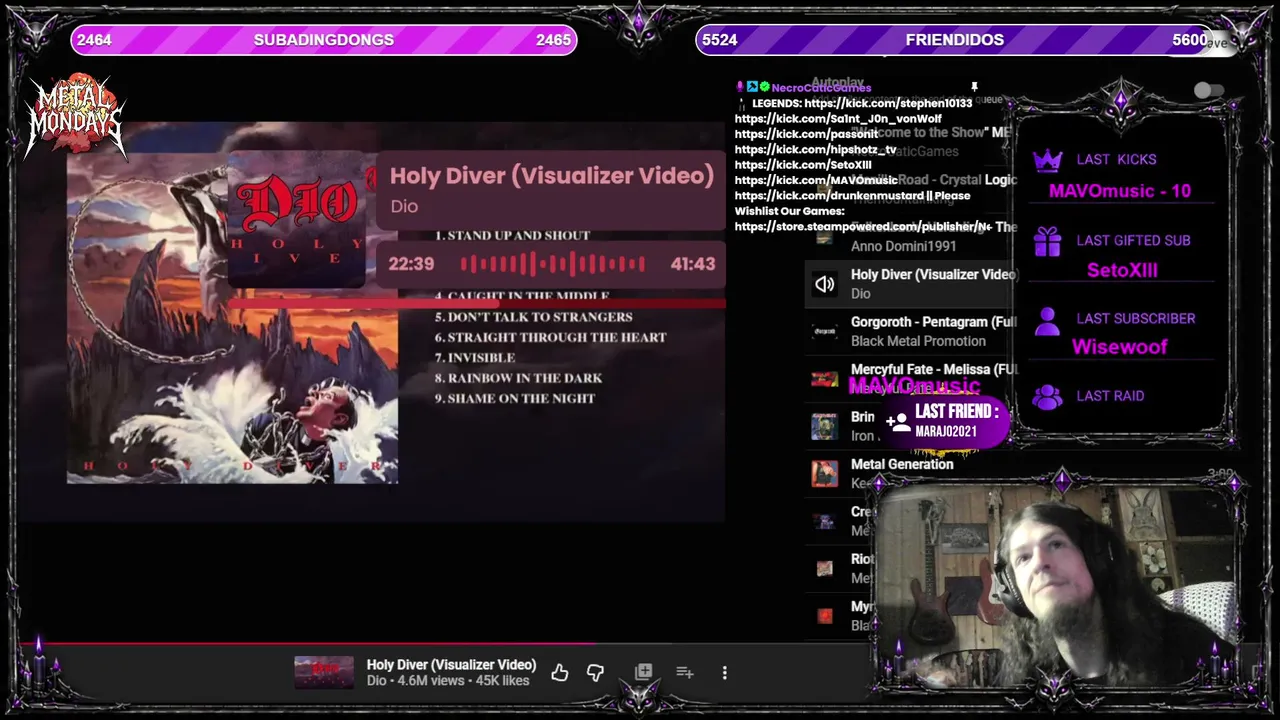Click the Last Kicks crown icon
This screenshot has height=720, width=1280.
tap(1047, 160)
